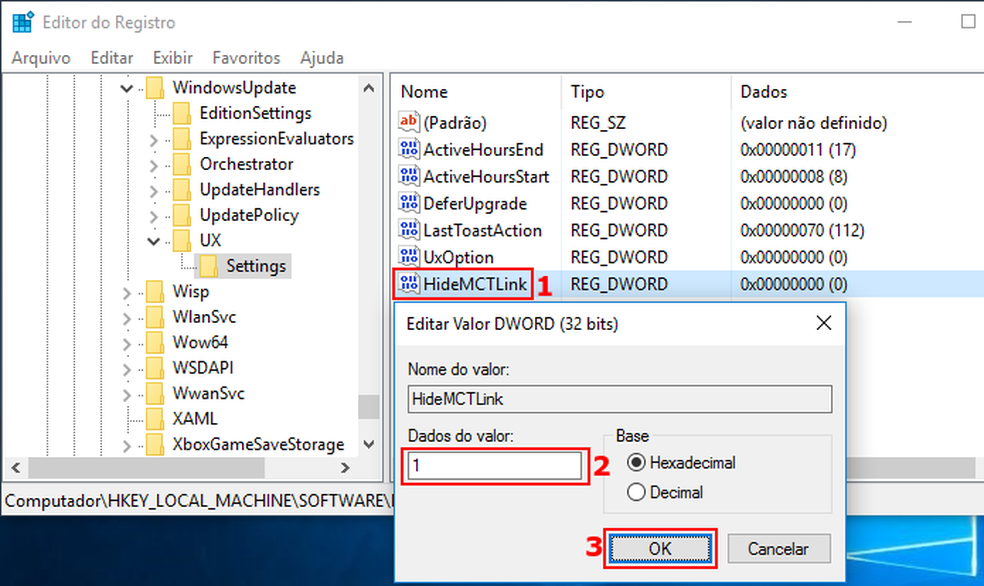Click inside the Dados do valor field

493,465
